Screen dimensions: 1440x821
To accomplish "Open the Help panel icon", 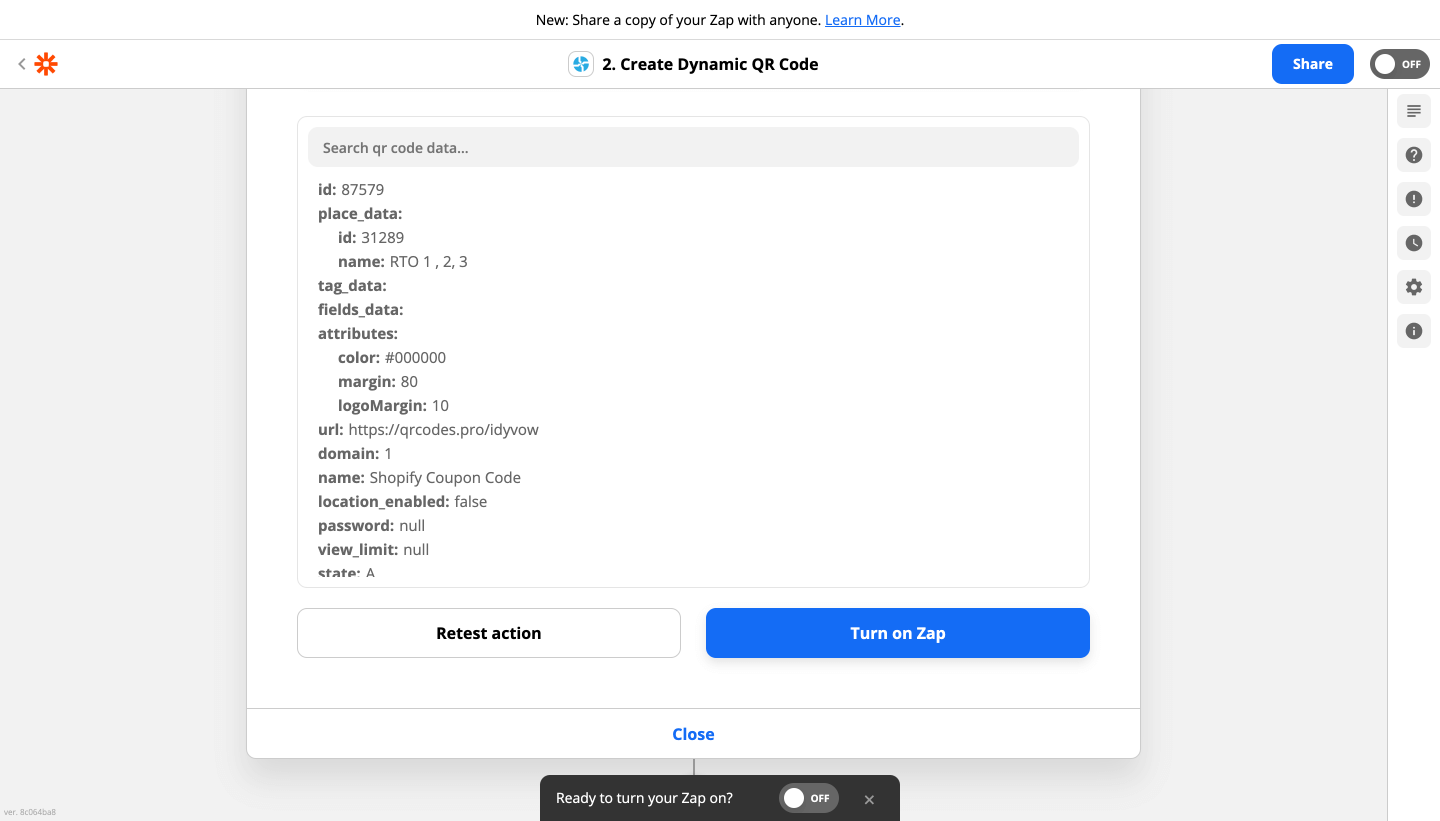I will coord(1413,155).
